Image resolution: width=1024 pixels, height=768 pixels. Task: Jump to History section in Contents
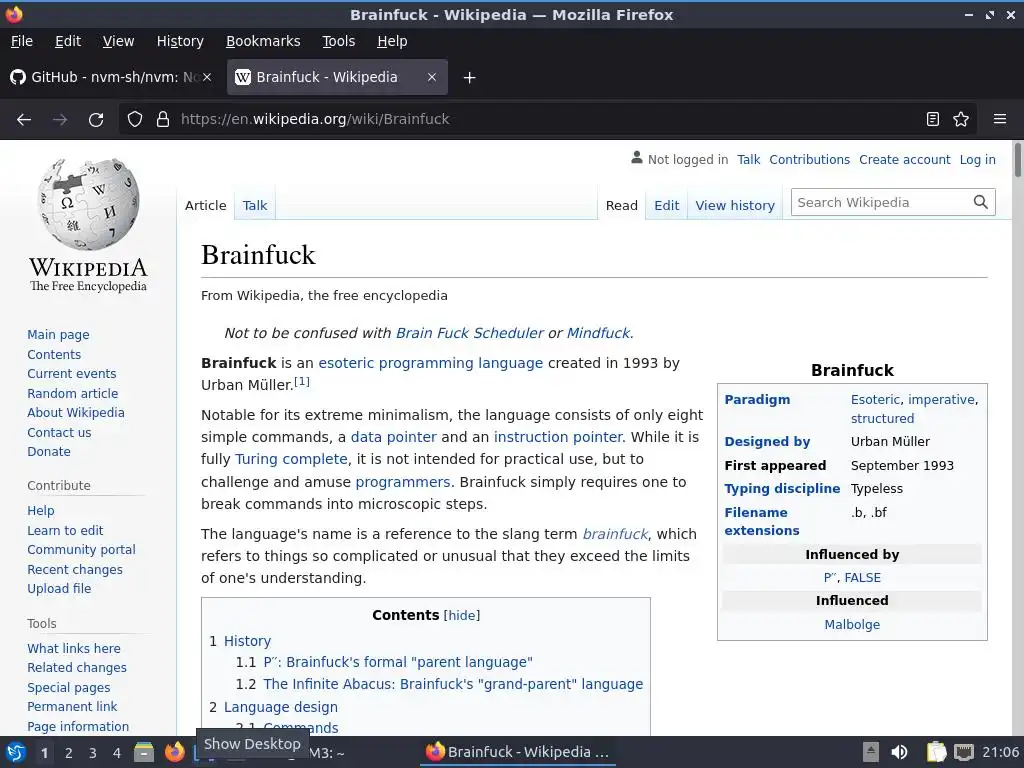pos(247,641)
